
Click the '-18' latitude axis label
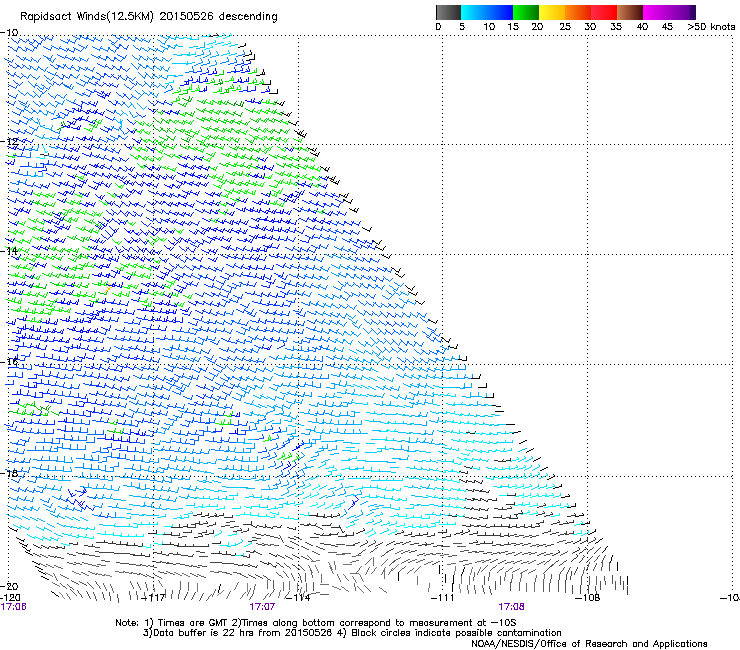click(9, 473)
